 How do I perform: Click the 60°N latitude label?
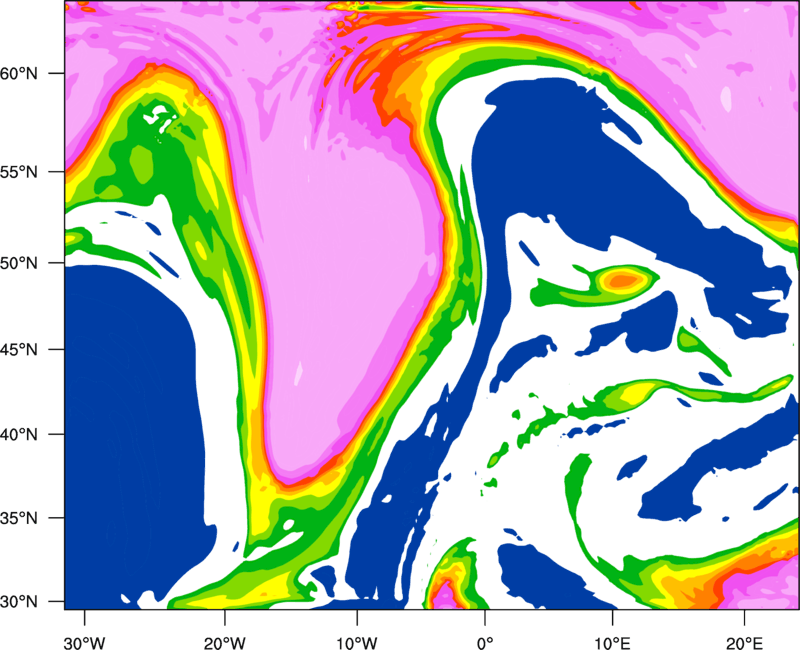(x=19, y=73)
